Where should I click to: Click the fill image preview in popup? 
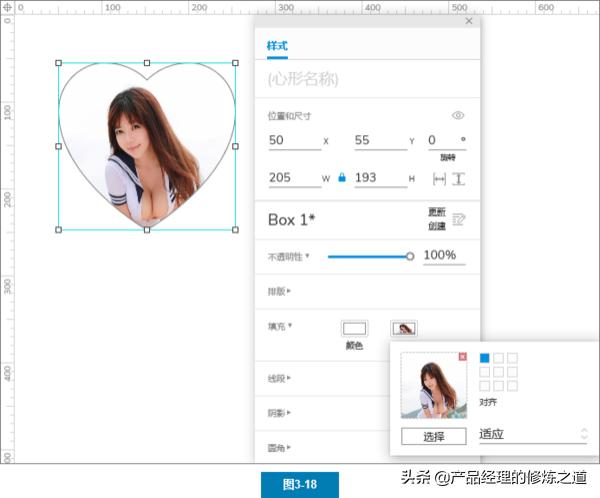click(x=434, y=385)
